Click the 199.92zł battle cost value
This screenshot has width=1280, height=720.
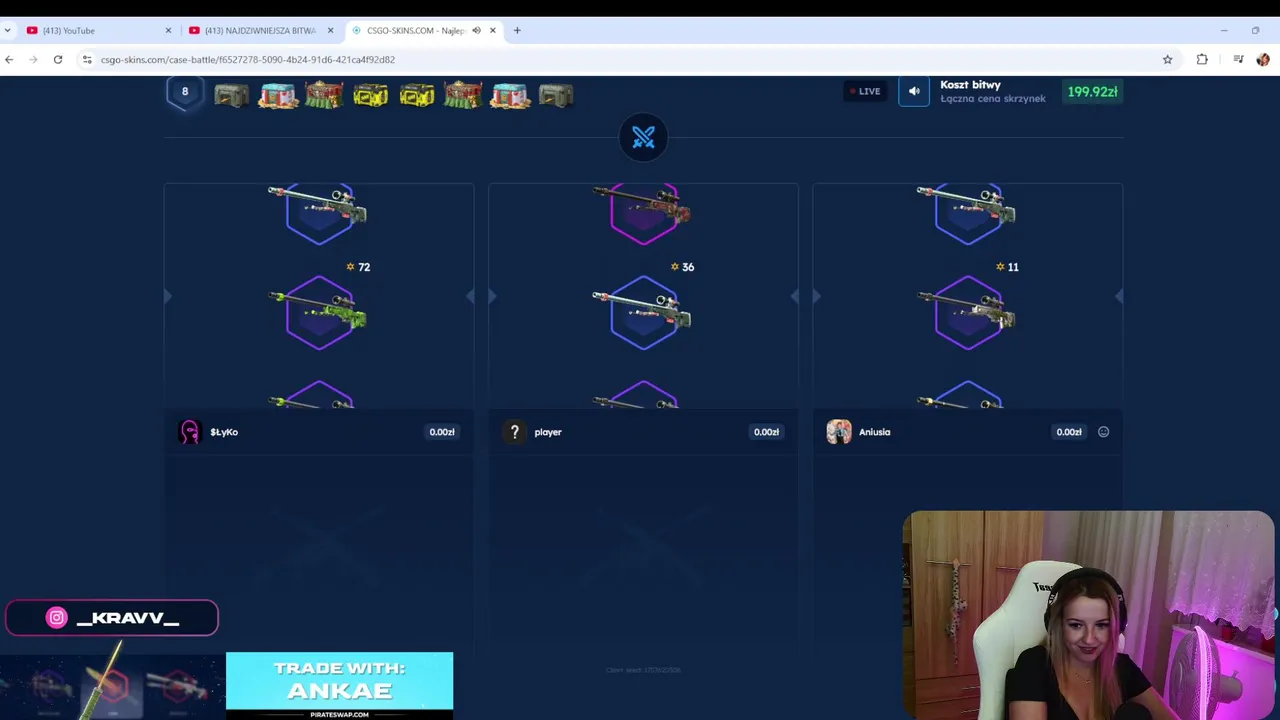click(1092, 91)
